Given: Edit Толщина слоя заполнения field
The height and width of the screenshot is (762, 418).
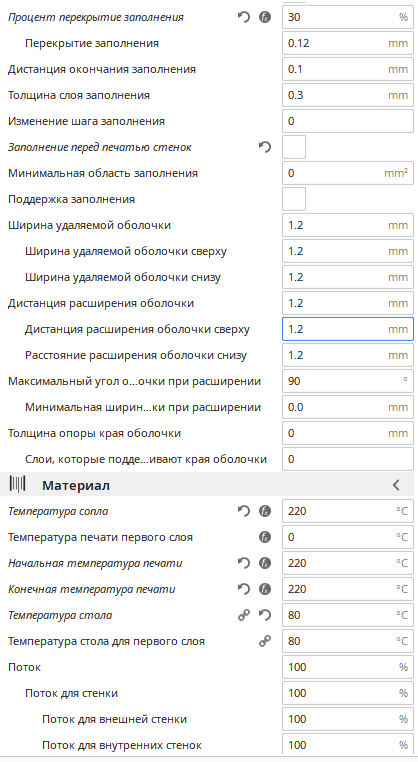Looking at the screenshot, I should click(348, 95).
